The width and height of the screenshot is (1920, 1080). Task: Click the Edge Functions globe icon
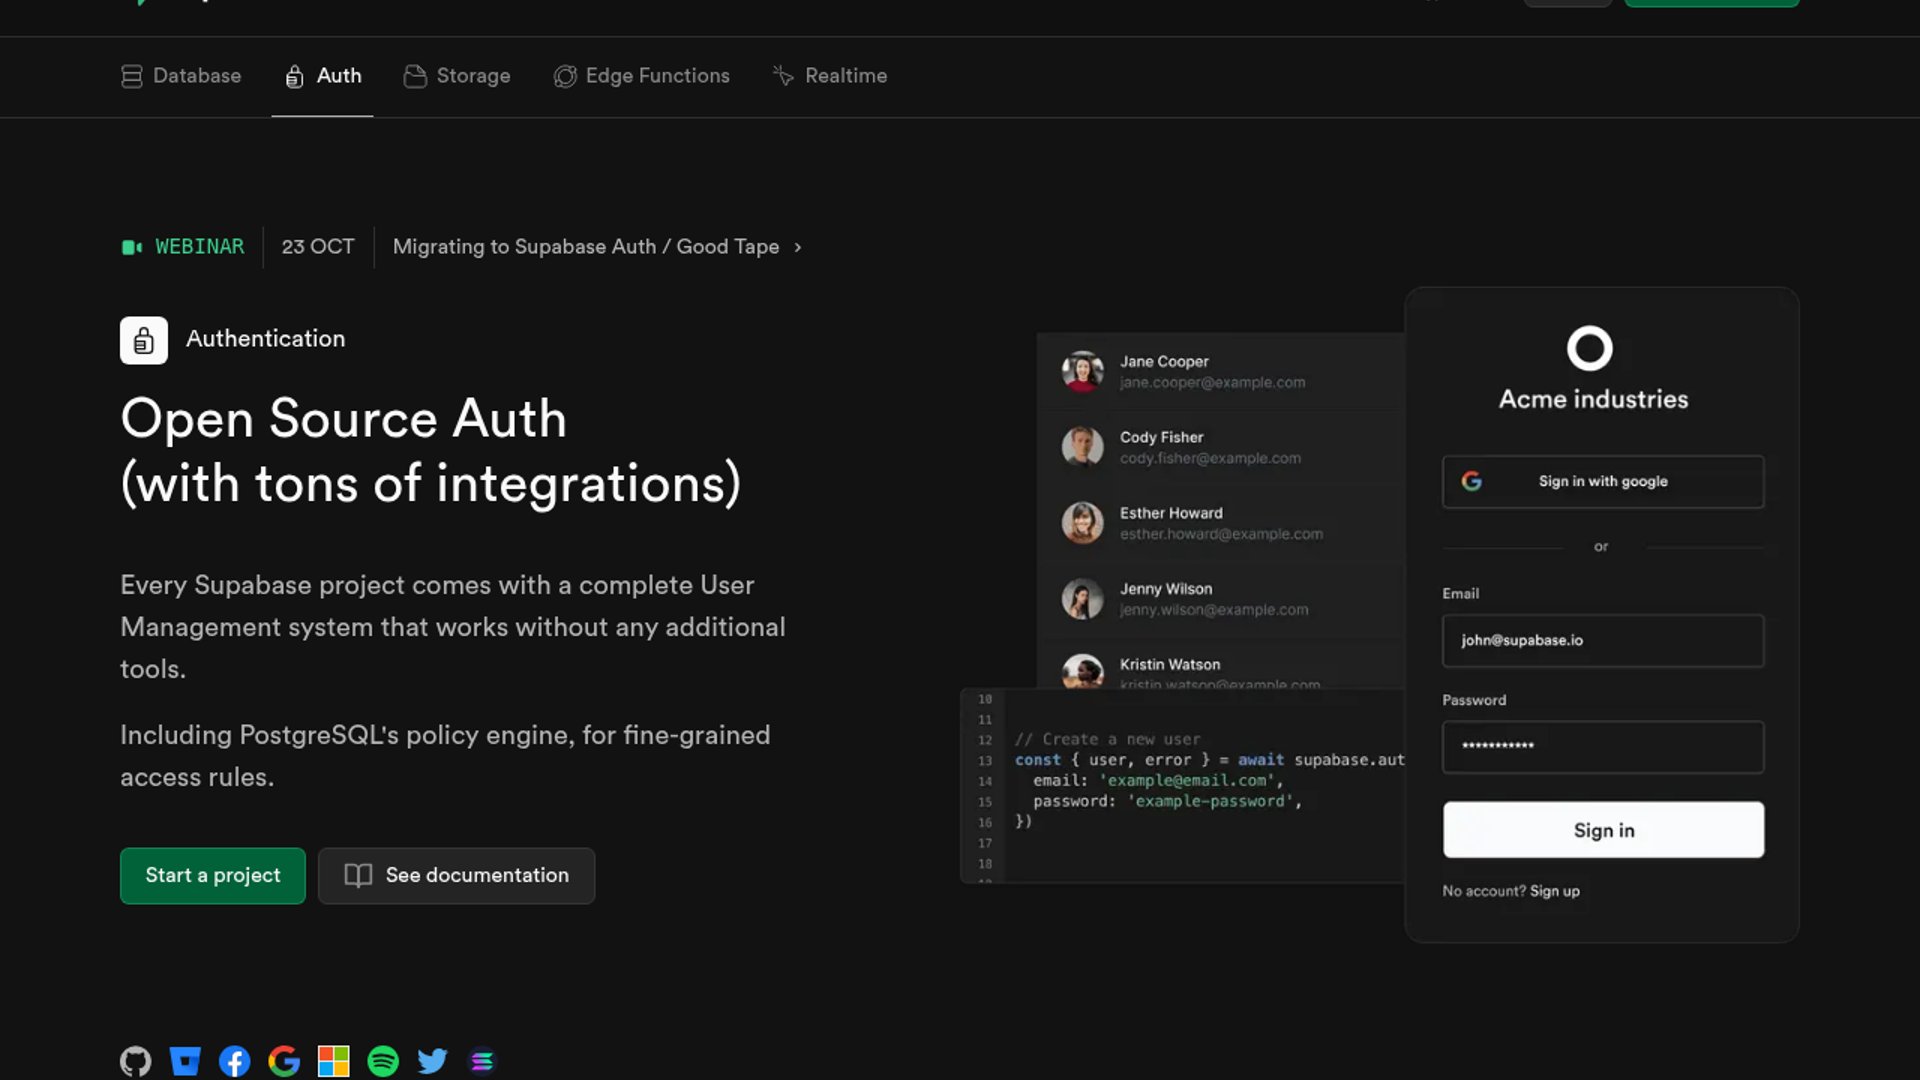tap(565, 77)
